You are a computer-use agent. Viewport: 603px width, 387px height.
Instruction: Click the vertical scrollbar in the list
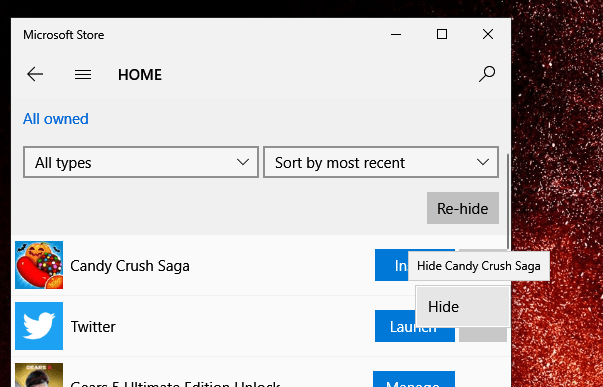point(508,201)
